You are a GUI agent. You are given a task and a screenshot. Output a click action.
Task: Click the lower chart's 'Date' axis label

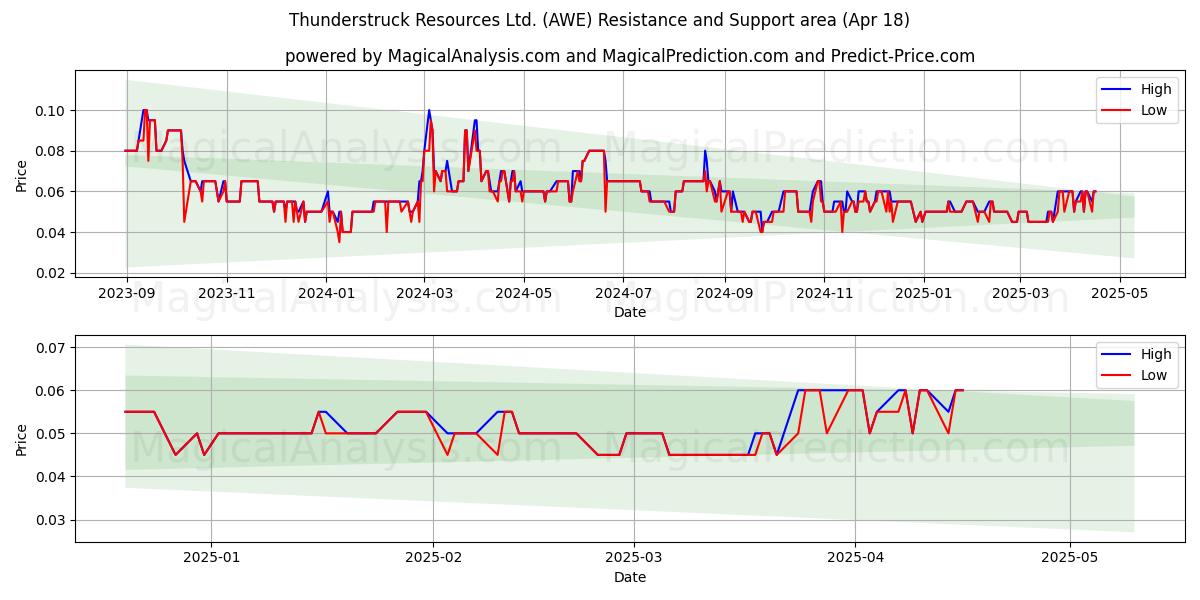(x=630, y=577)
